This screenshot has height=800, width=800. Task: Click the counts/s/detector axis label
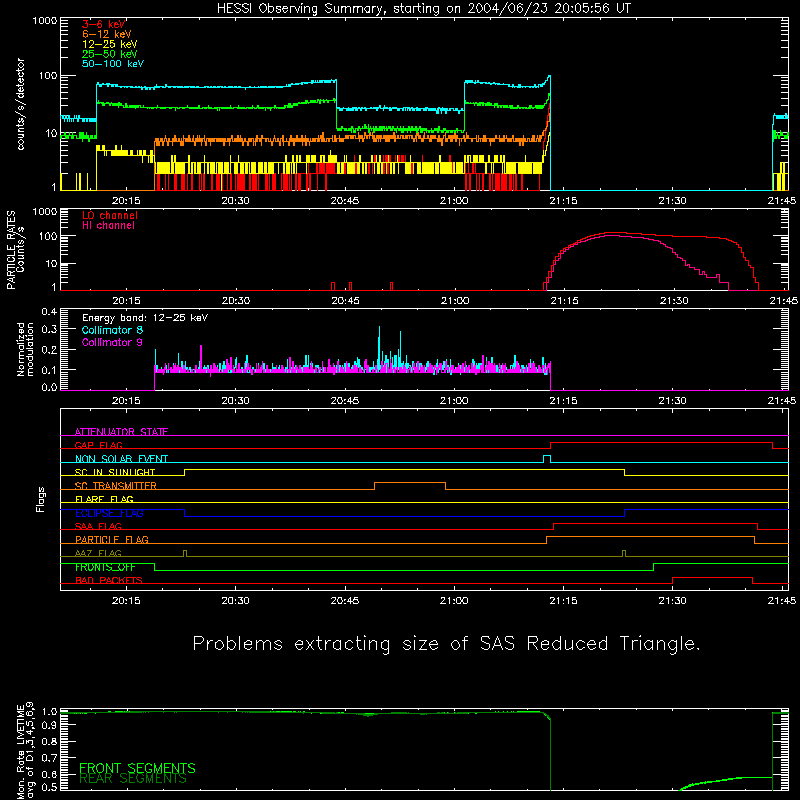coord(20,104)
